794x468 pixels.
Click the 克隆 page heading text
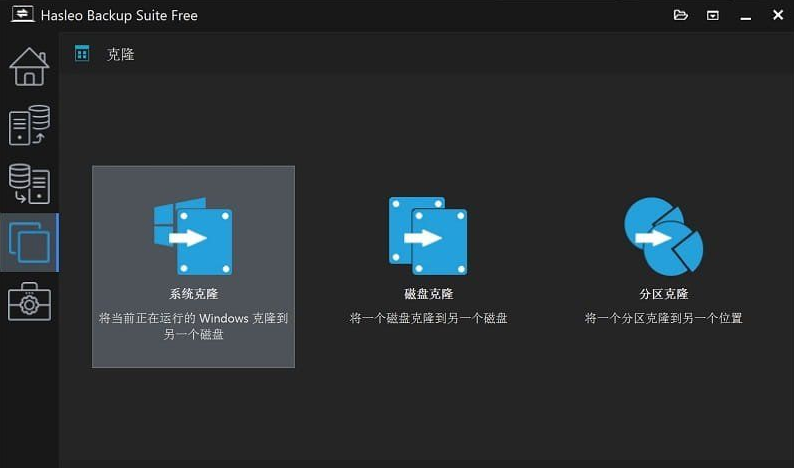(120, 54)
